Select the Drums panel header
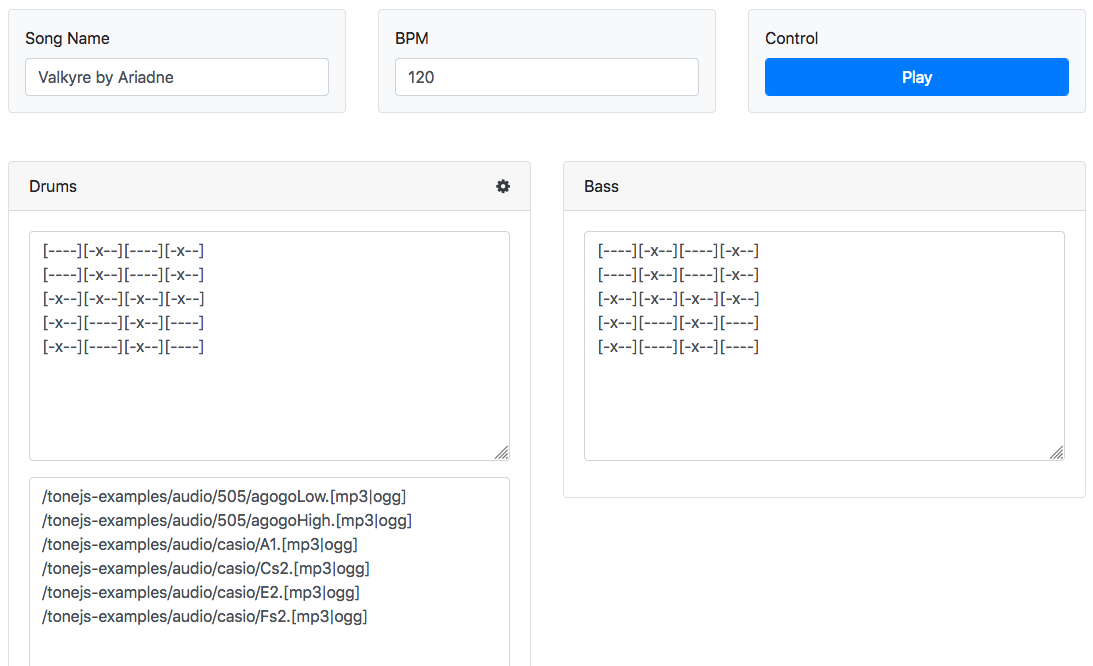1093x666 pixels. click(x=52, y=186)
